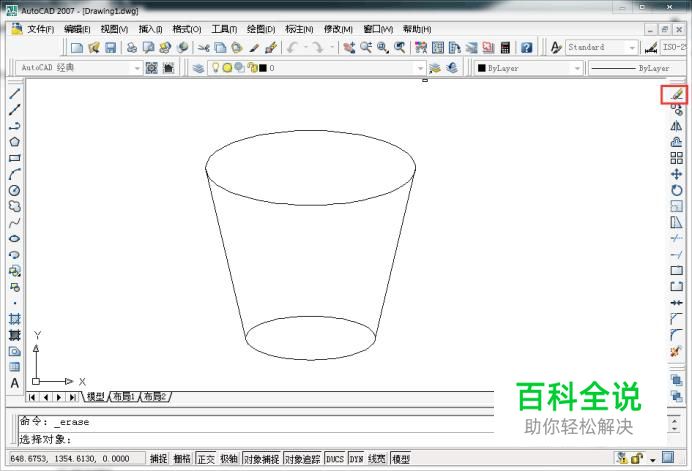Select the Explode modify tool

point(676,352)
